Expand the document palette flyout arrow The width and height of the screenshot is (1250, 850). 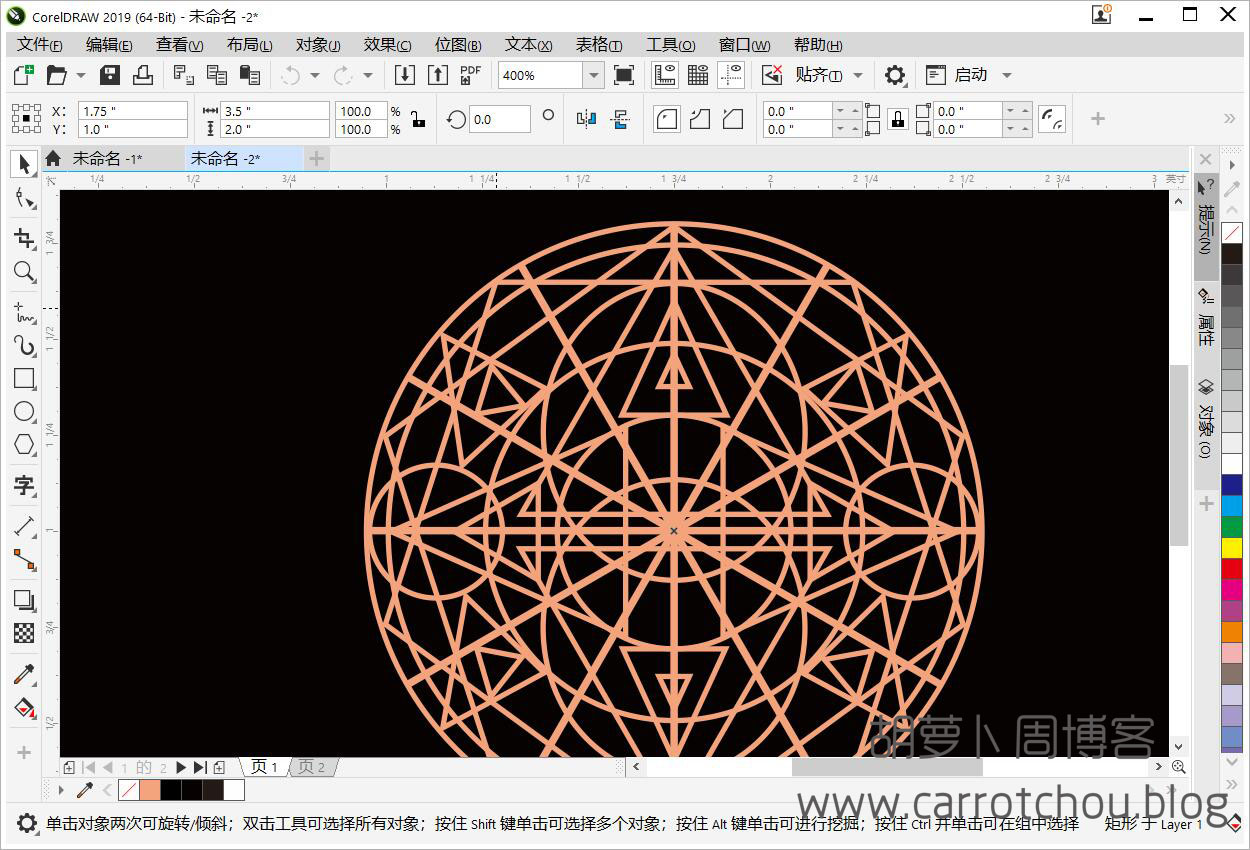tap(61, 790)
